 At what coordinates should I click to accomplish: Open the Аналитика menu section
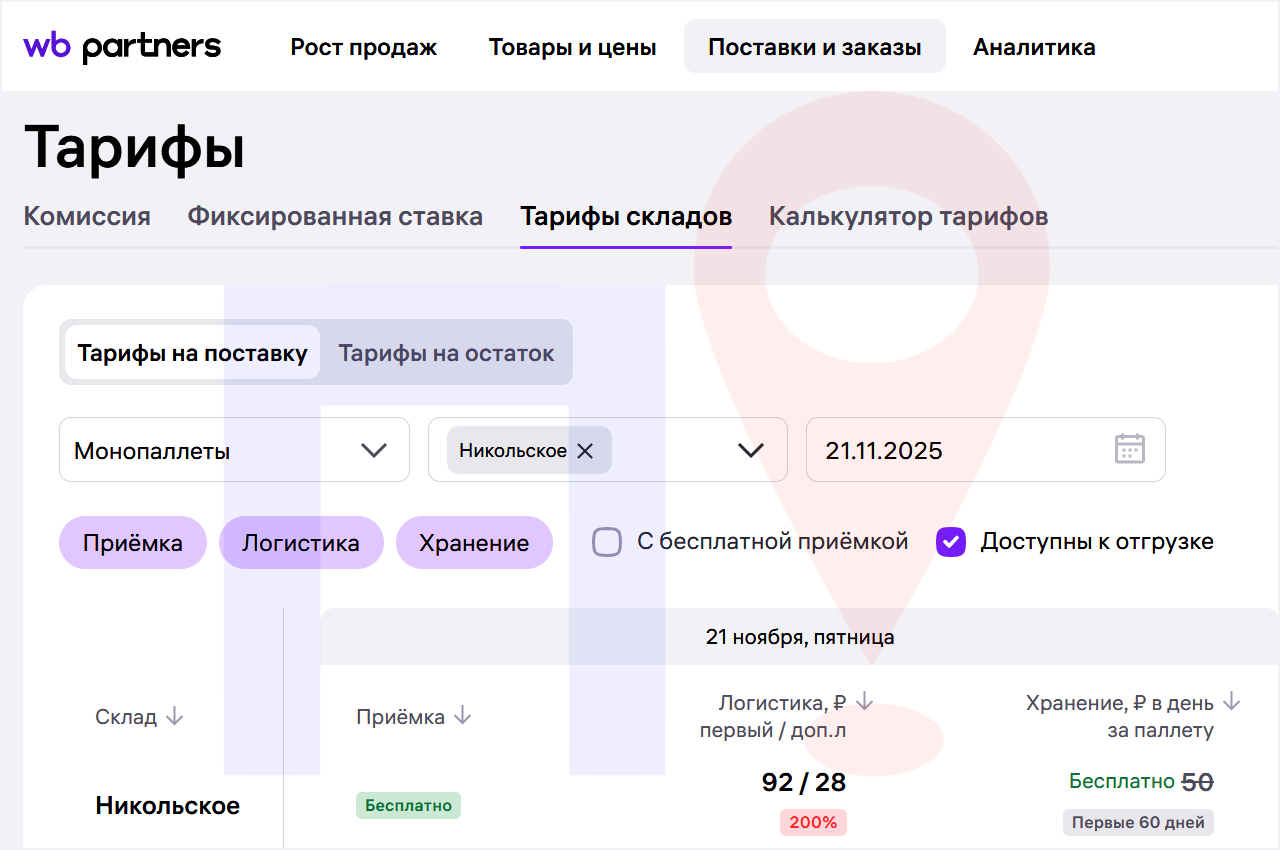pos(1034,46)
